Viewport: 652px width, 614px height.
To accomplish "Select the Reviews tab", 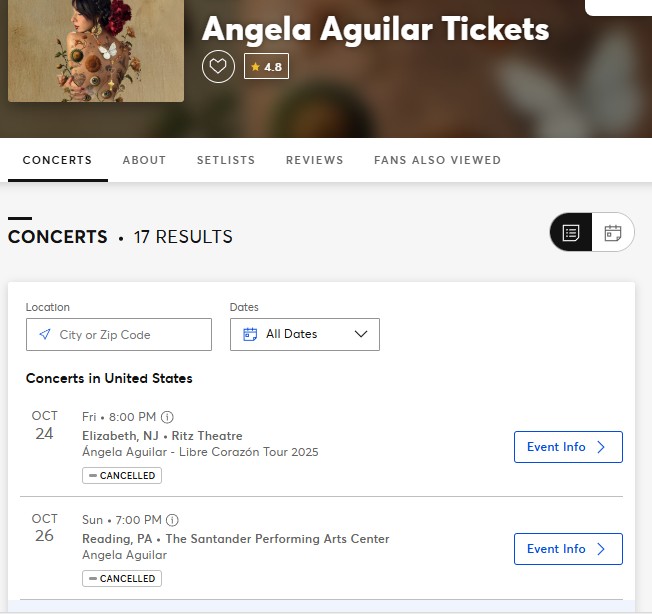I will 314,160.
